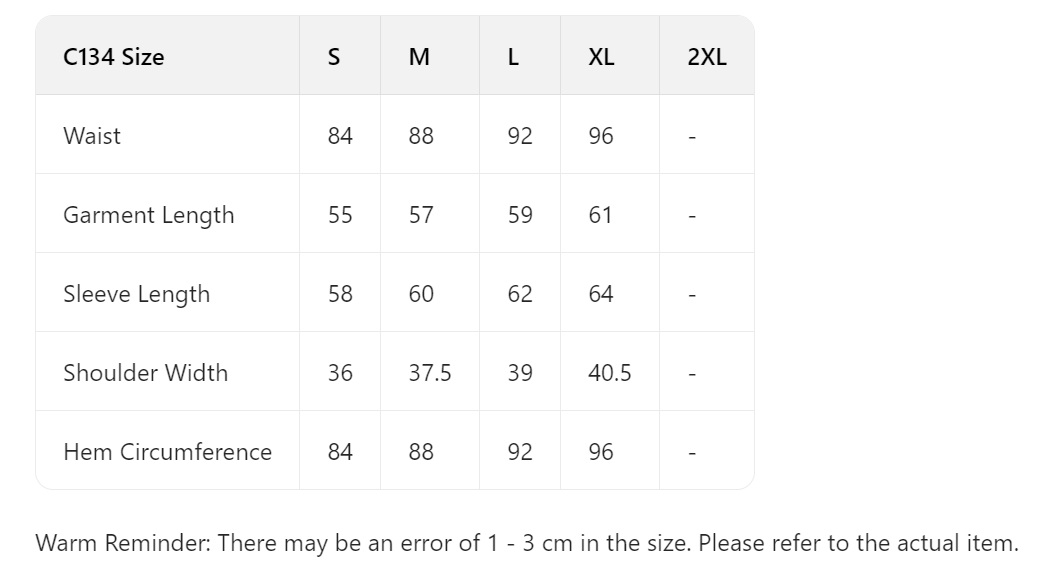Click Sleeve Length value 62 for L
This screenshot has width=1054, height=583.
(x=520, y=294)
